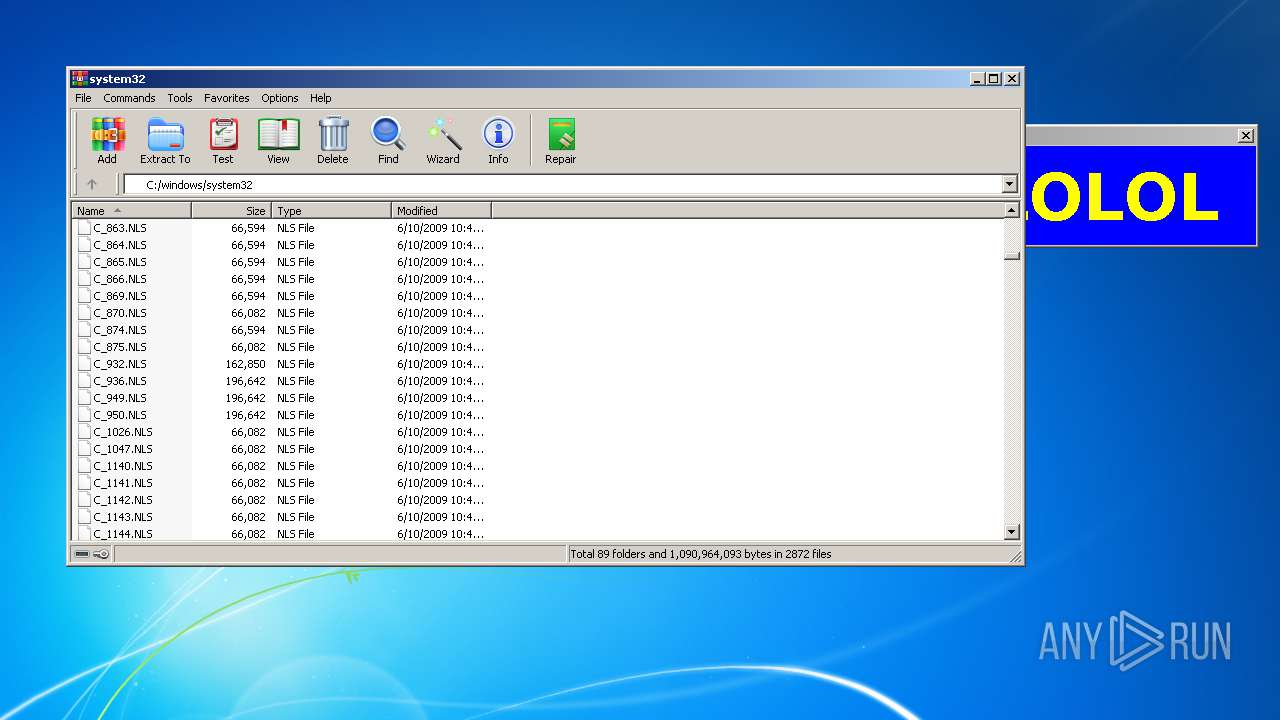Open the Favorites menu
Viewport: 1280px width, 720px height.
tap(227, 98)
